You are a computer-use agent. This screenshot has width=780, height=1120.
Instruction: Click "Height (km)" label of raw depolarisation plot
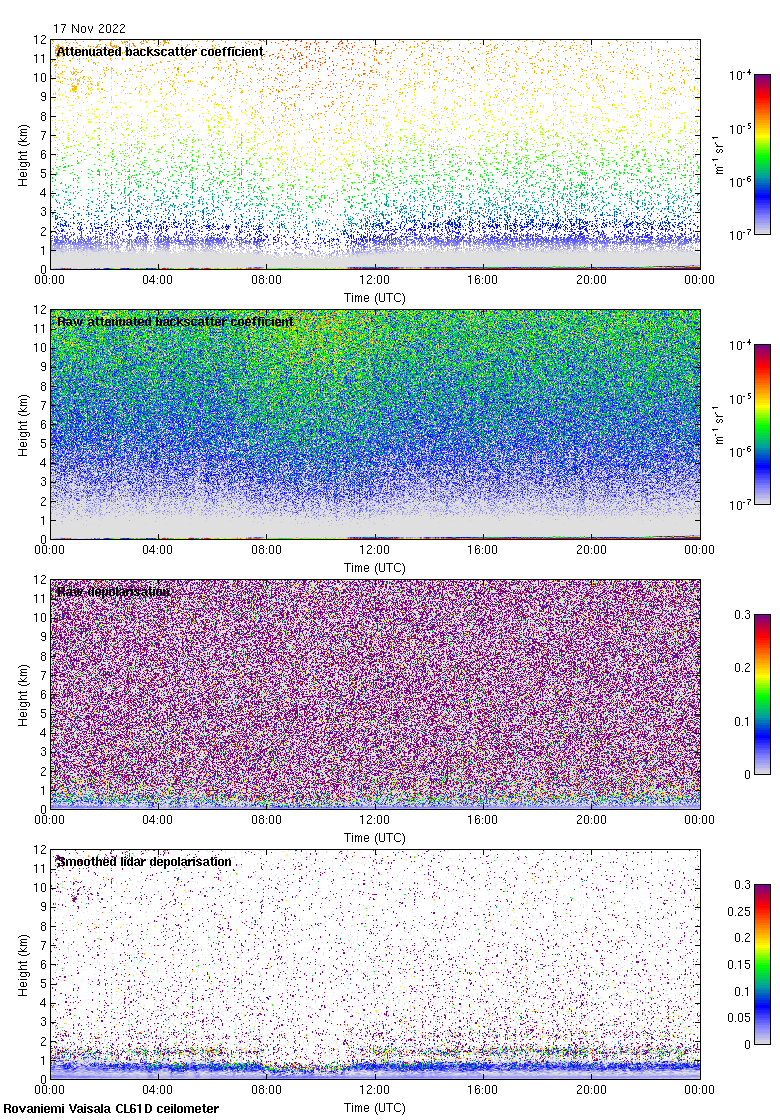point(23,694)
